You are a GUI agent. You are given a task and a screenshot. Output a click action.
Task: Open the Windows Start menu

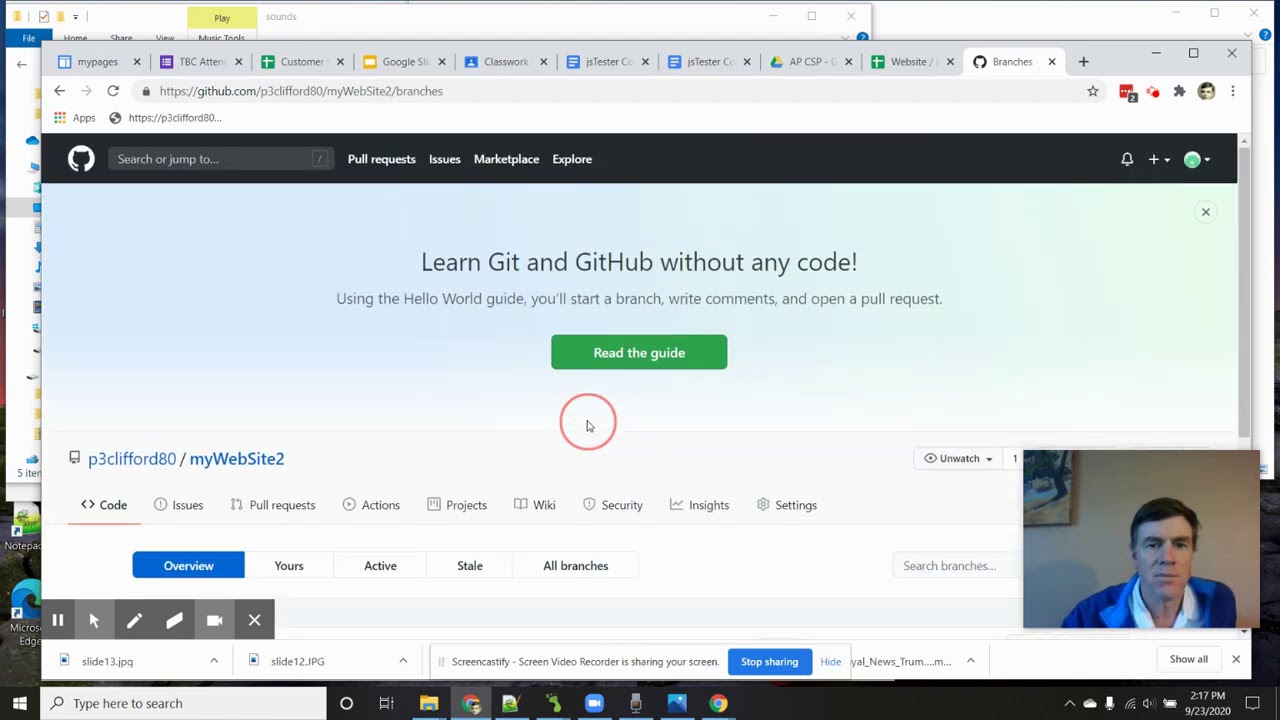click(x=20, y=703)
